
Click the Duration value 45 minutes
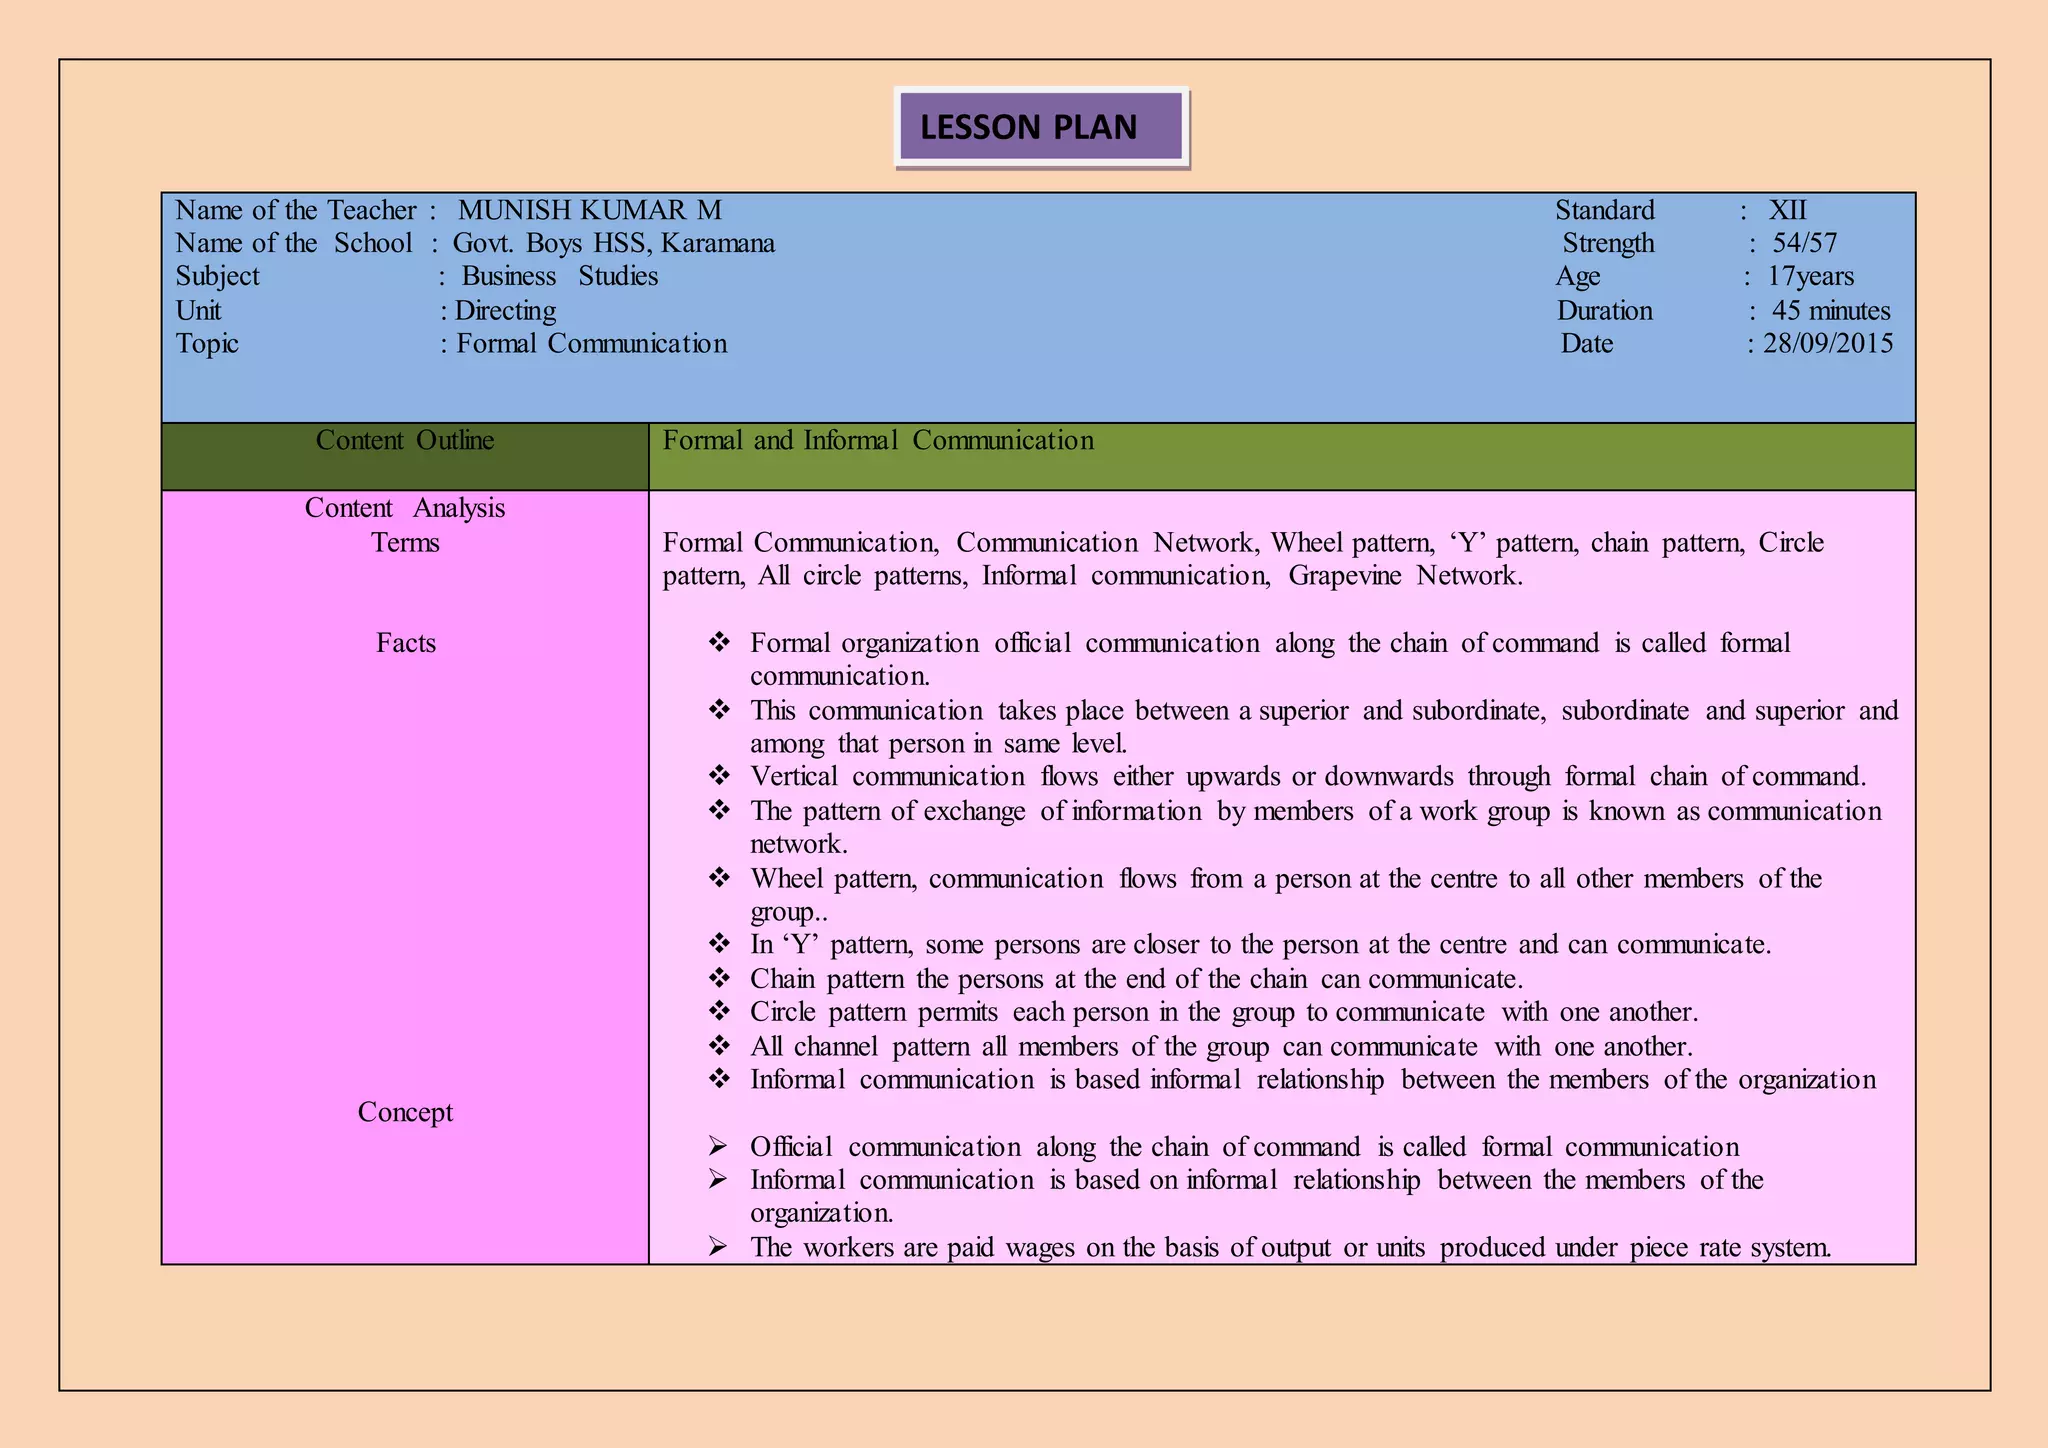(1830, 310)
